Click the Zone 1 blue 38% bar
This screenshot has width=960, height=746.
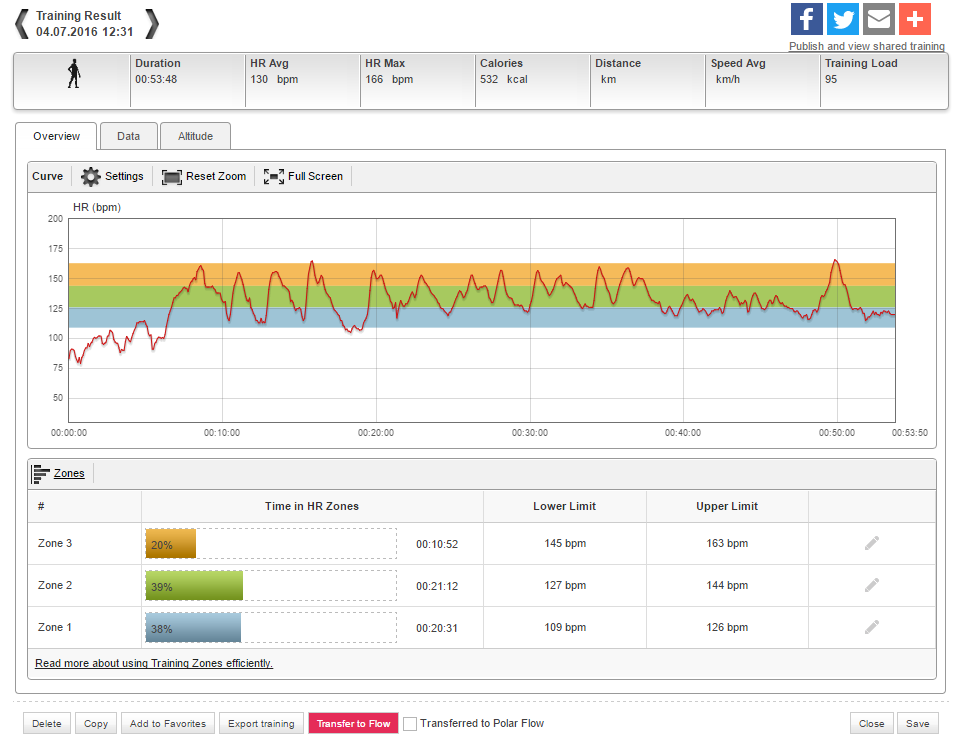pos(193,628)
